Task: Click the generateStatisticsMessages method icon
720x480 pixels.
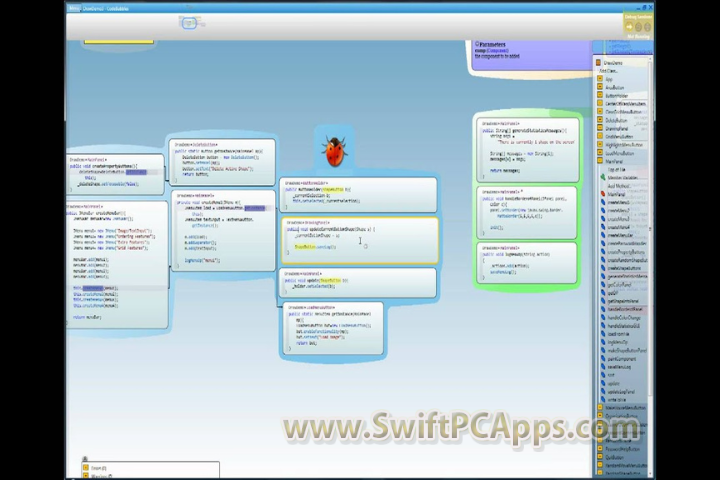Action: [x=603, y=276]
